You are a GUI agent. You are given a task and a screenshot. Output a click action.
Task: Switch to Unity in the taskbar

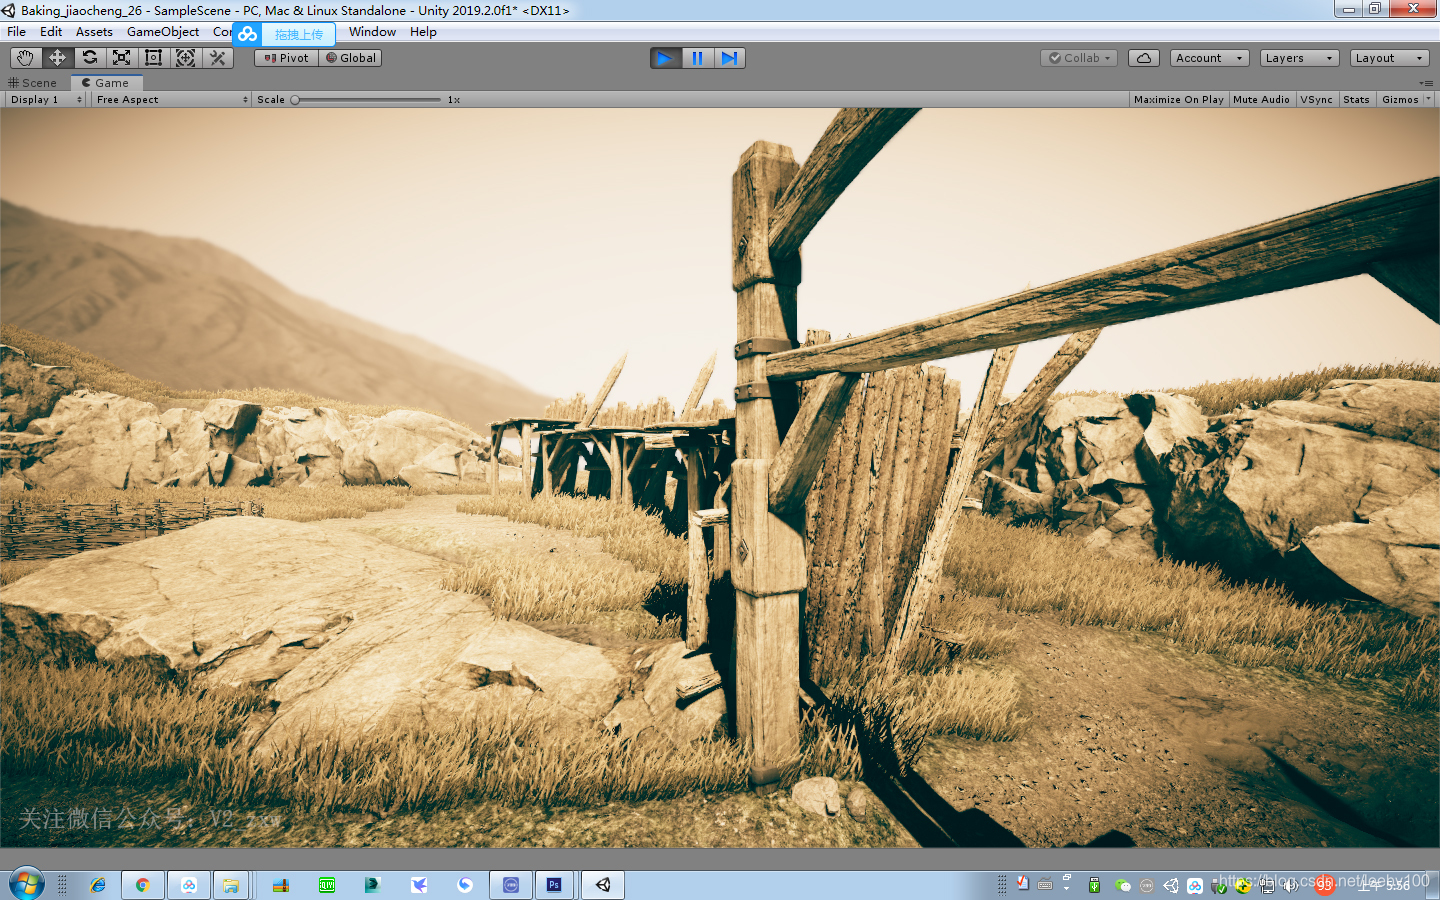pyautogui.click(x=603, y=885)
